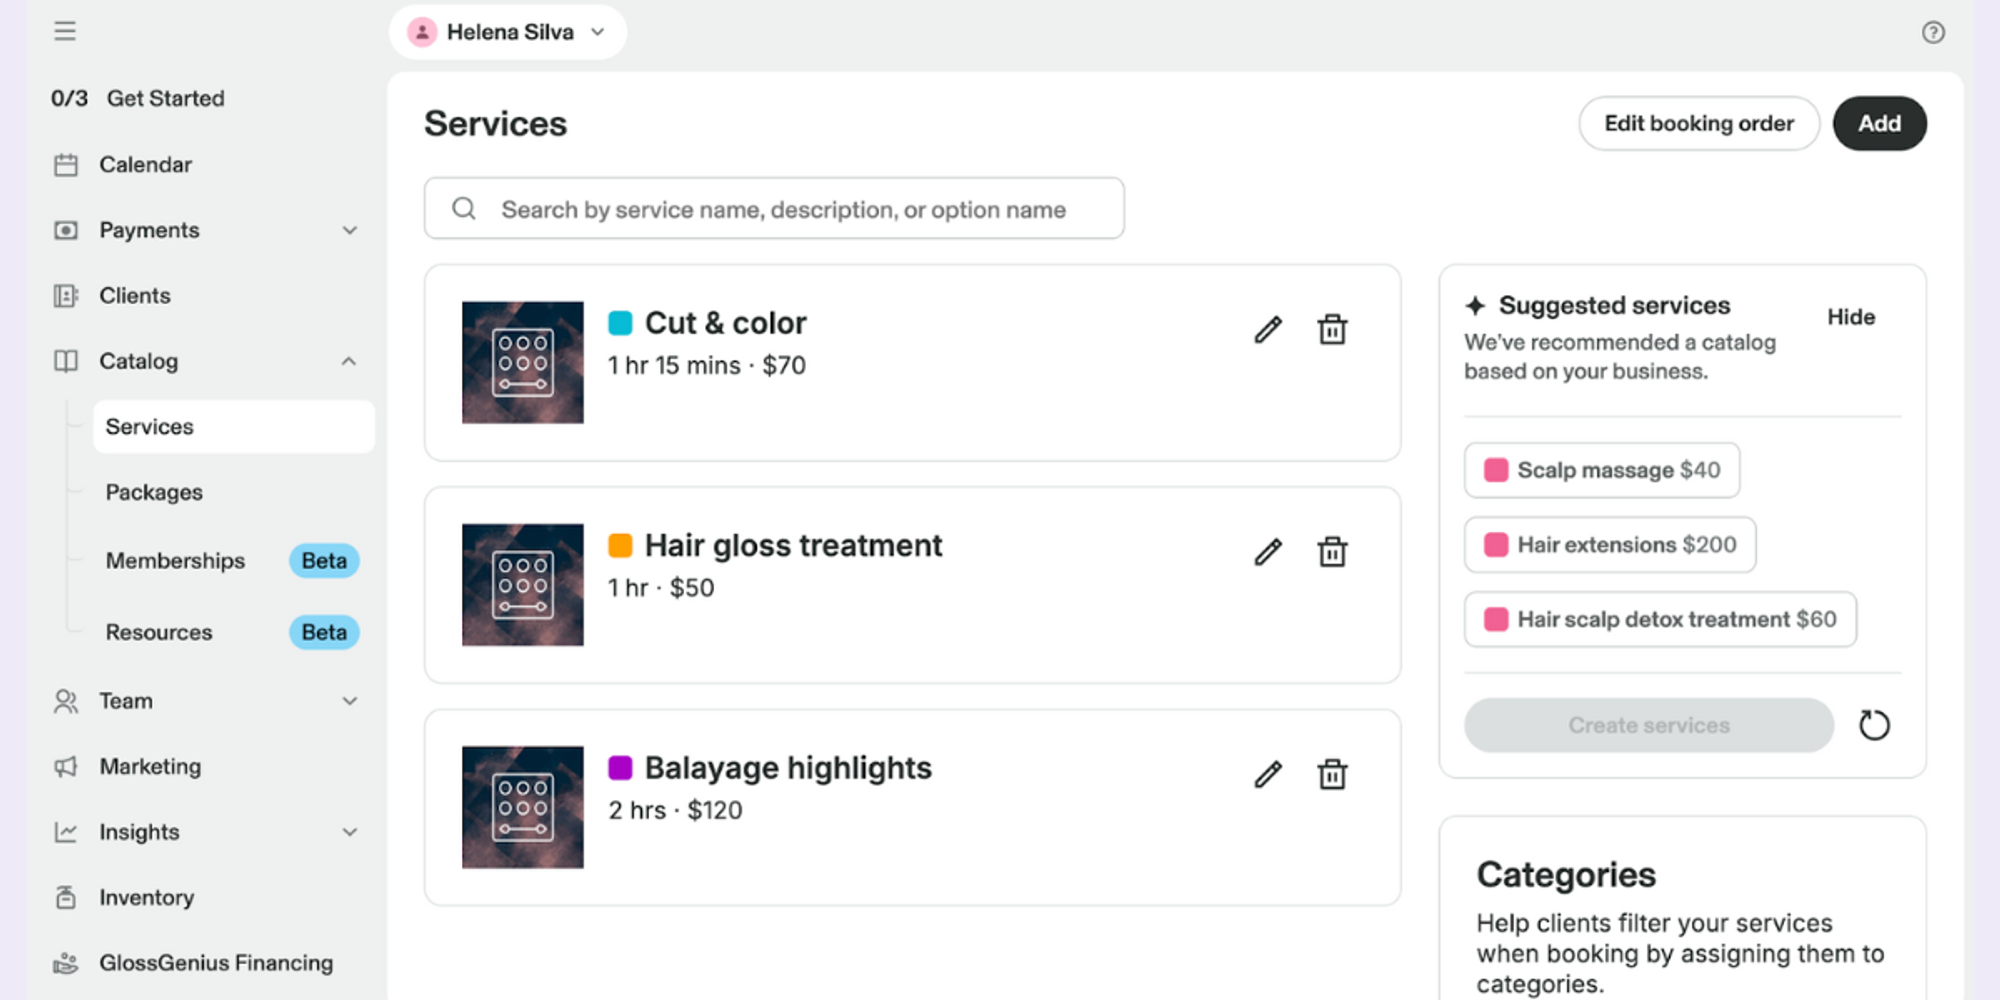Select the Scalp massage $40 suggestion
This screenshot has height=1000, width=2000.
(1601, 470)
